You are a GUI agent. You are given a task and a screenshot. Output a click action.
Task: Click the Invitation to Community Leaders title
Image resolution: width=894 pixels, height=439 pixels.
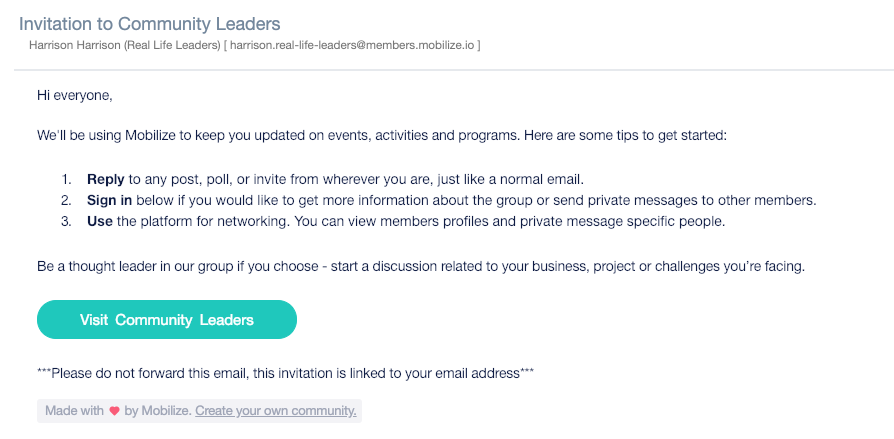tap(149, 24)
